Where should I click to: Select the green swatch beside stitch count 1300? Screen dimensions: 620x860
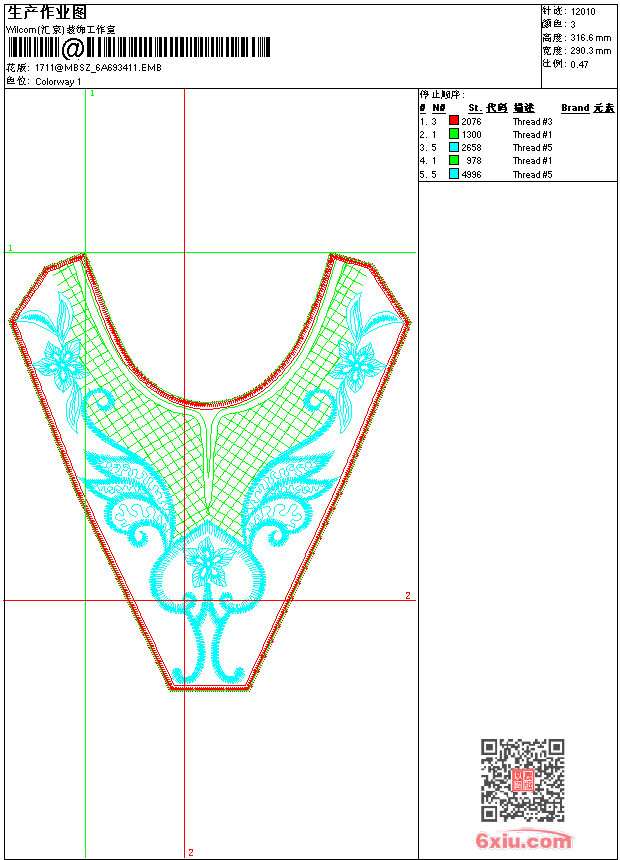pos(454,134)
